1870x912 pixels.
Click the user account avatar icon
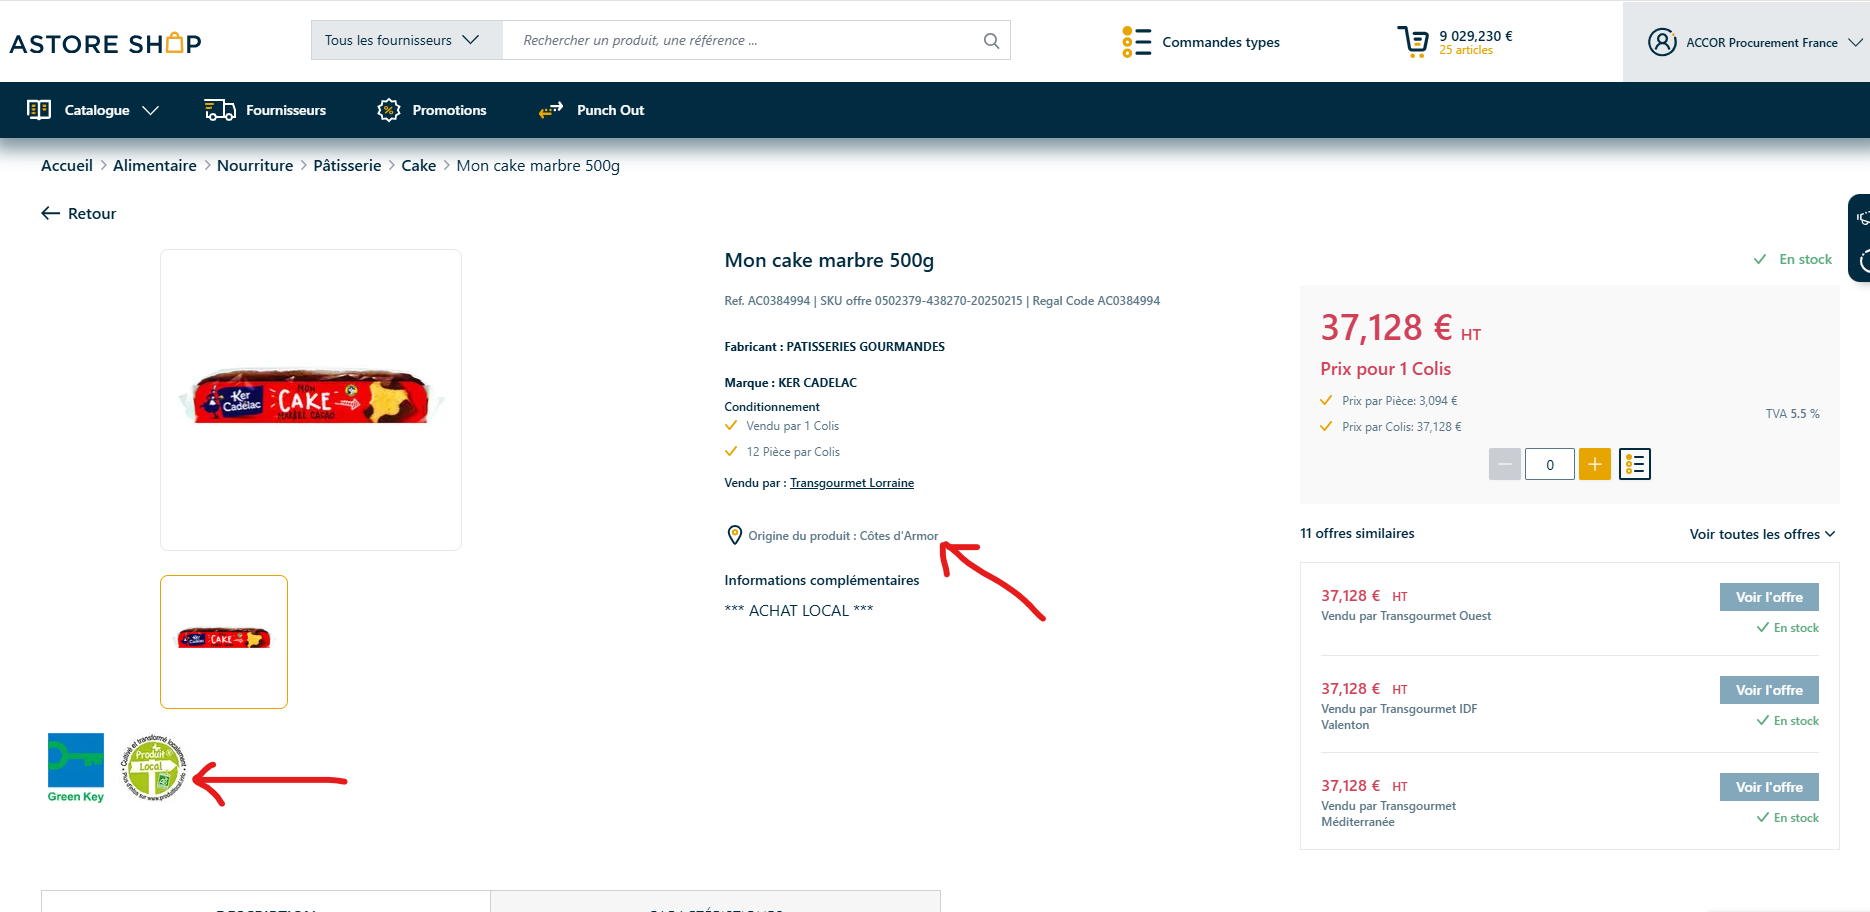point(1662,42)
